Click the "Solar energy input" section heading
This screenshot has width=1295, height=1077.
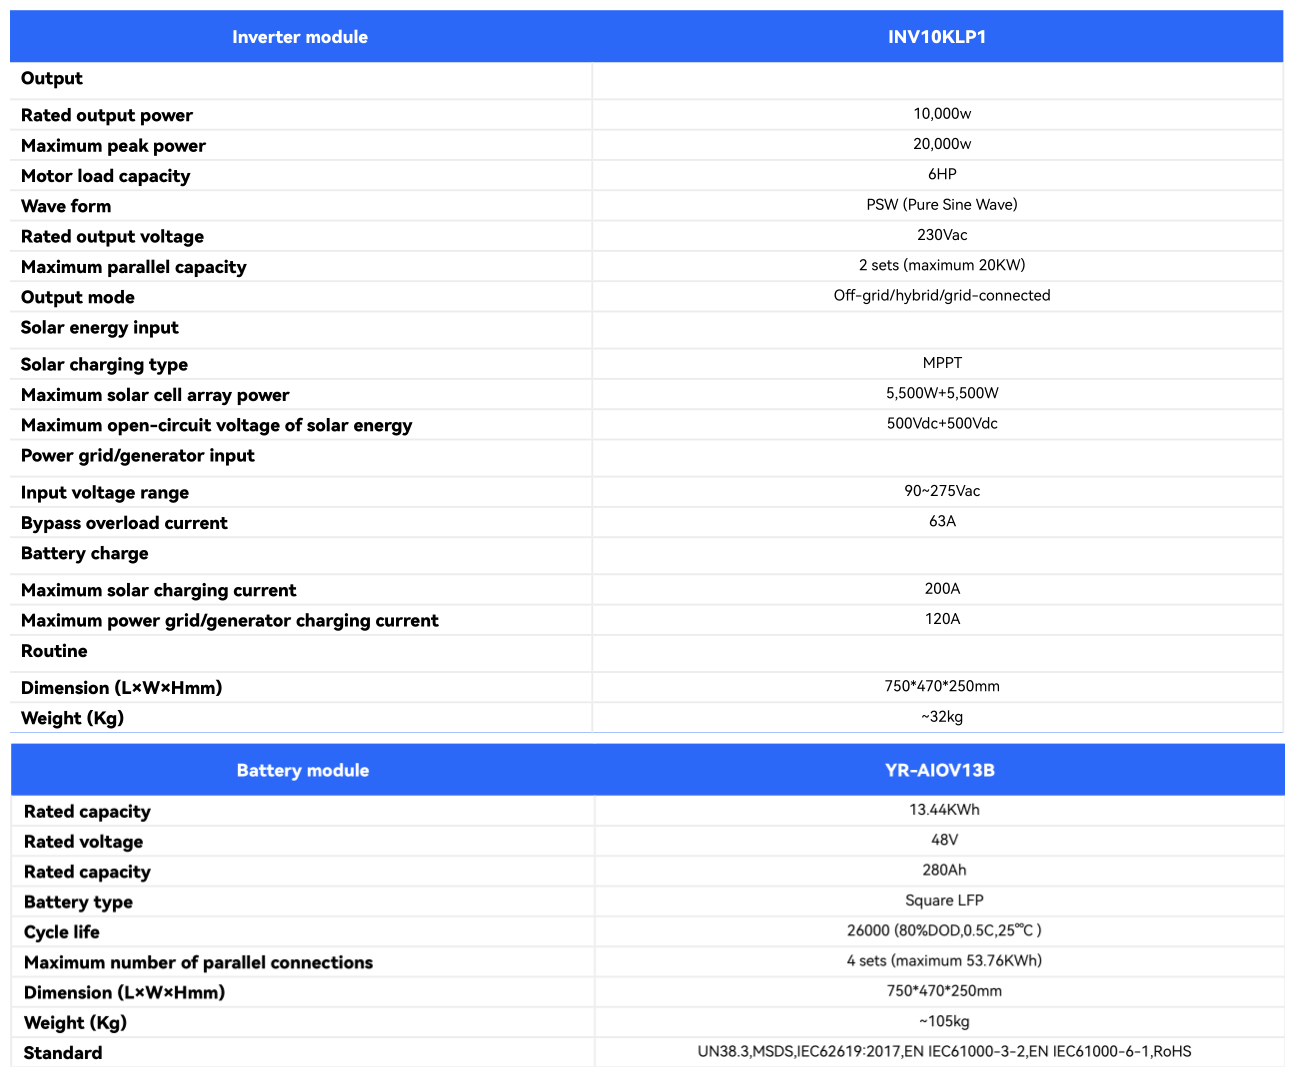click(100, 327)
